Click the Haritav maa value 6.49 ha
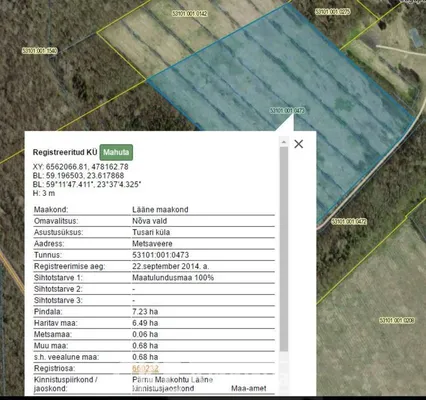 pyautogui.click(x=145, y=323)
